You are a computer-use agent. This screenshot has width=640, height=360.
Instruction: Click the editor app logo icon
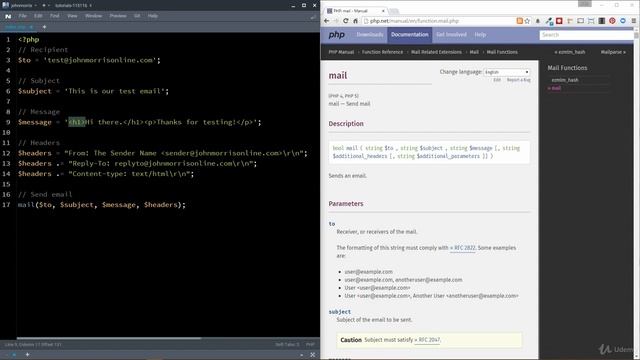point(8,16)
